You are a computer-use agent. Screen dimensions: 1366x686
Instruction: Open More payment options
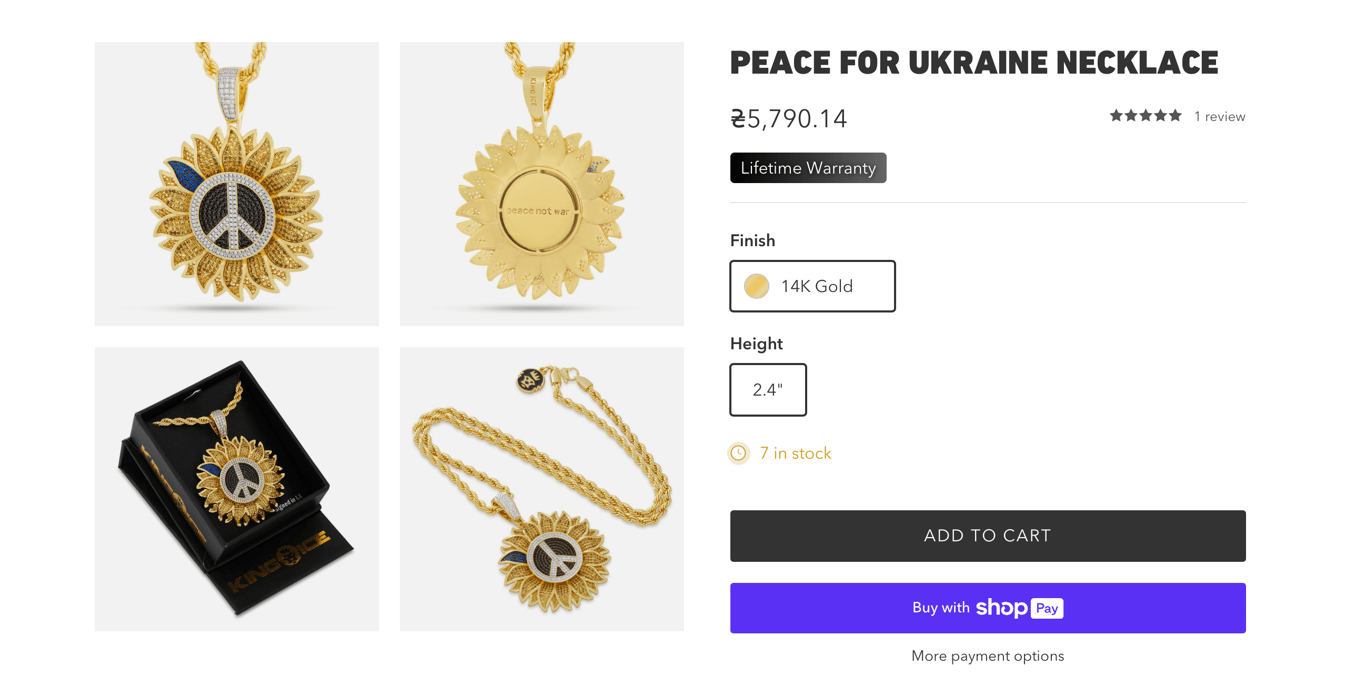[987, 656]
